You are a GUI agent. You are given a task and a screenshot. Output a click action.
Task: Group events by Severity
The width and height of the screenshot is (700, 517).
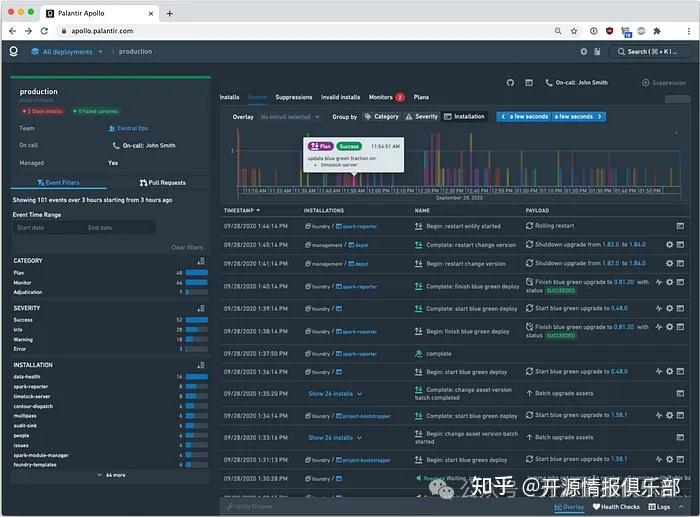click(x=422, y=117)
